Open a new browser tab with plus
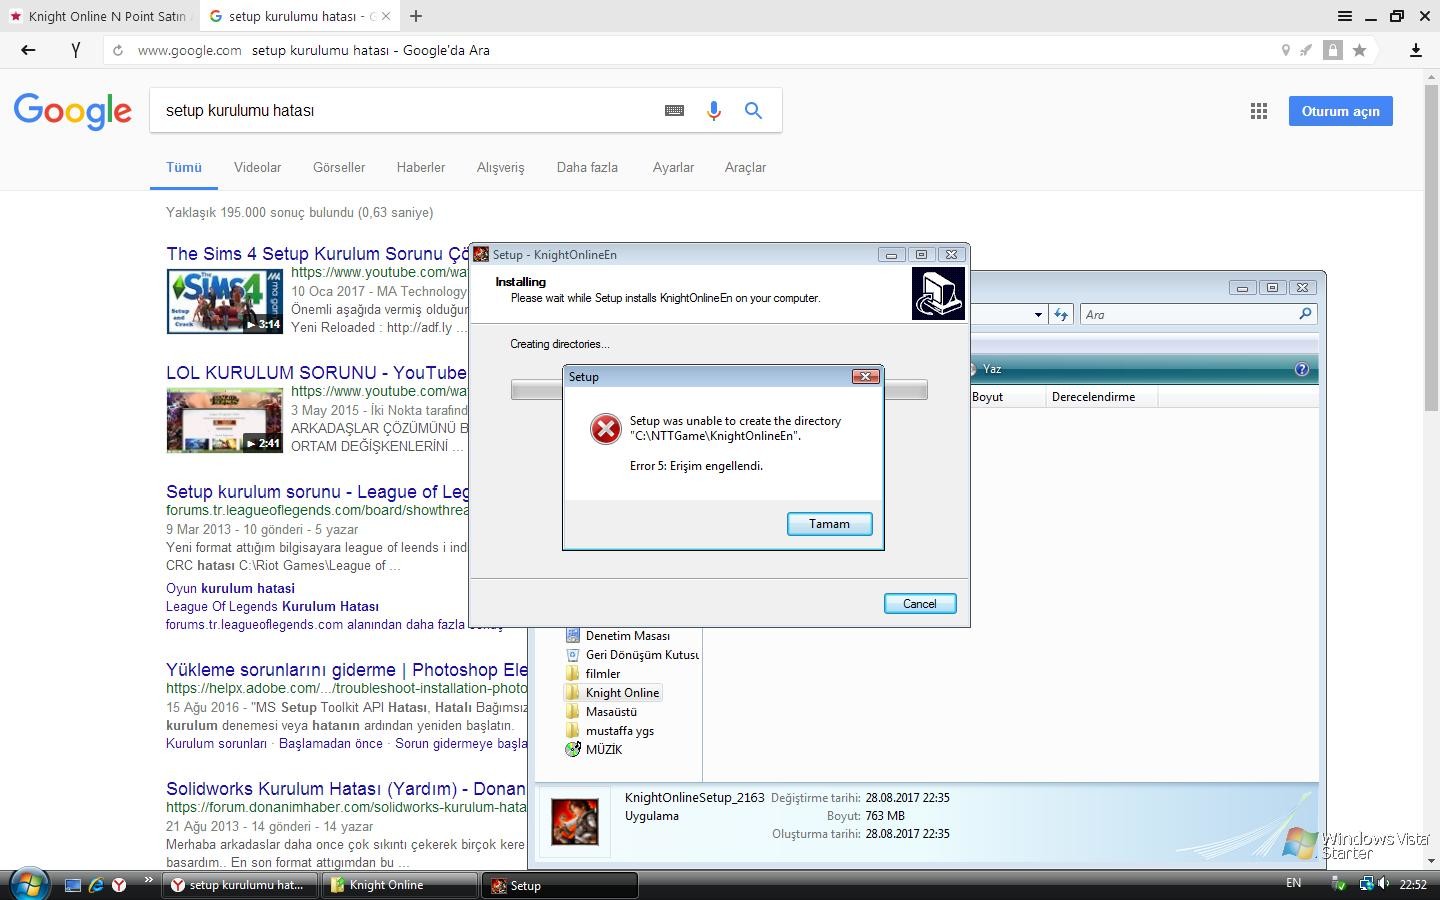Screen dimensions: 1440x900 click(416, 16)
